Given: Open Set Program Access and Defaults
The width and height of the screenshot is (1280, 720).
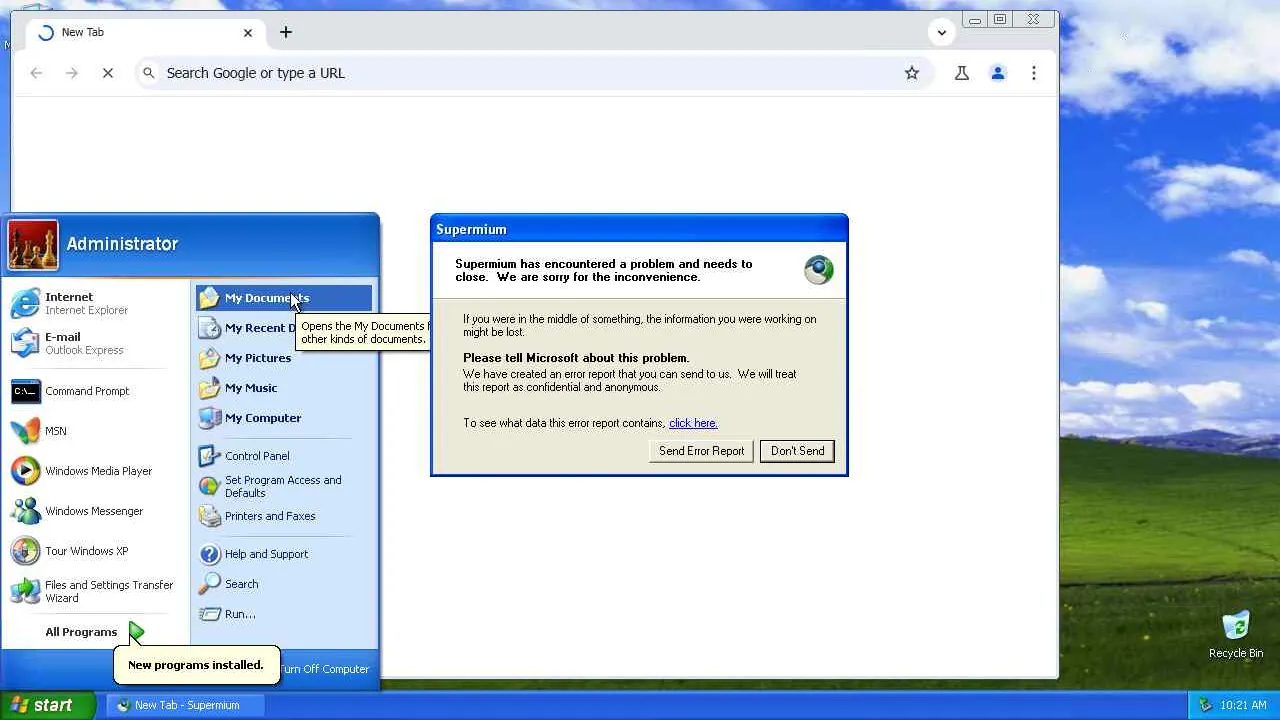Looking at the screenshot, I should coord(284,486).
